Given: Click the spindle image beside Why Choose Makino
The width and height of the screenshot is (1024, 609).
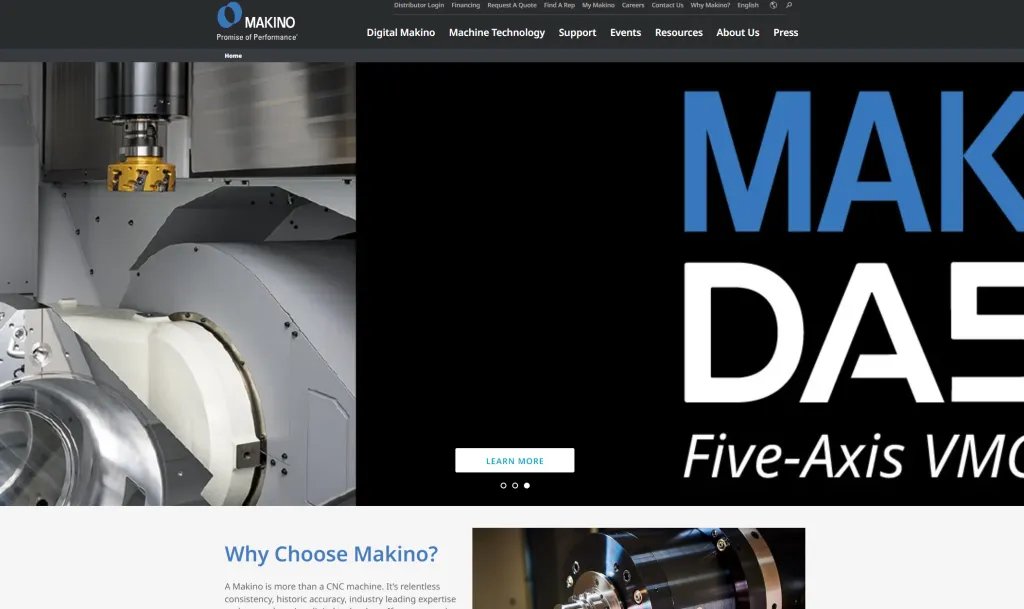Looking at the screenshot, I should coord(638,568).
